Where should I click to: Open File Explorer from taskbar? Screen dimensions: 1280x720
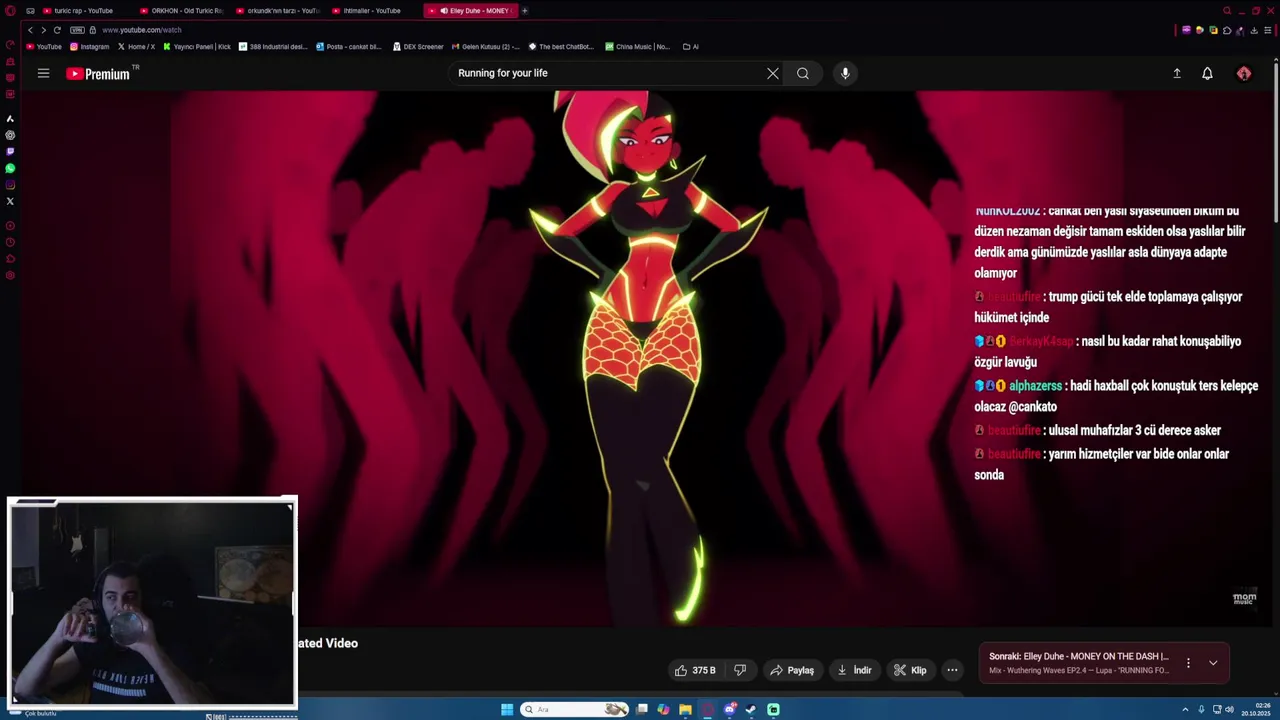pyautogui.click(x=685, y=710)
